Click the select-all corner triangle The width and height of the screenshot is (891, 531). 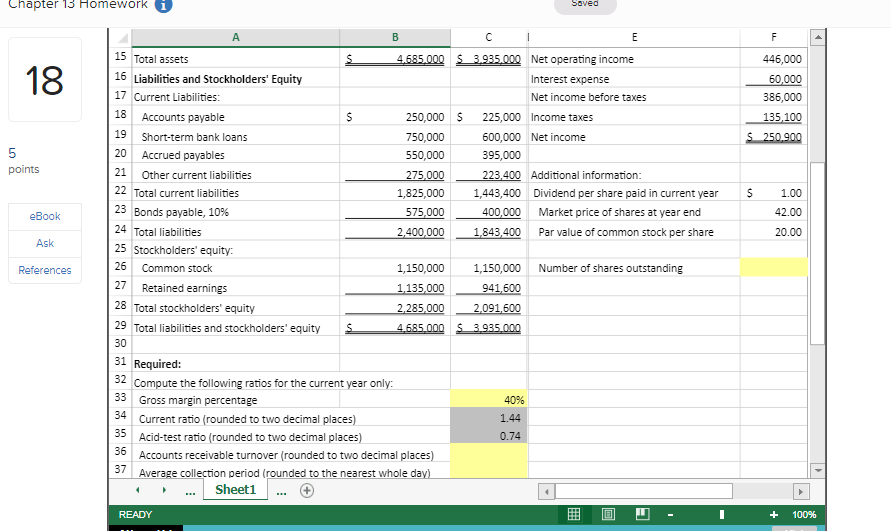122,38
